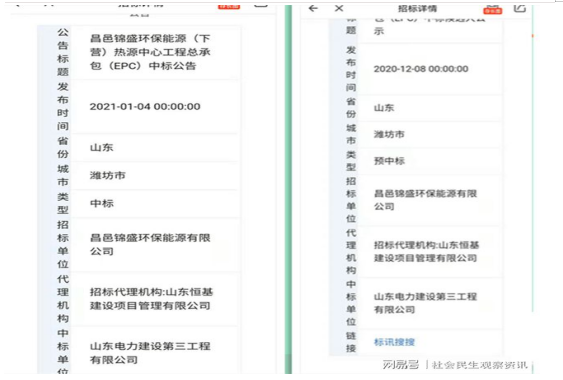Click the 省份 label in the left screenshot
563x380 pixels.
click(63, 147)
